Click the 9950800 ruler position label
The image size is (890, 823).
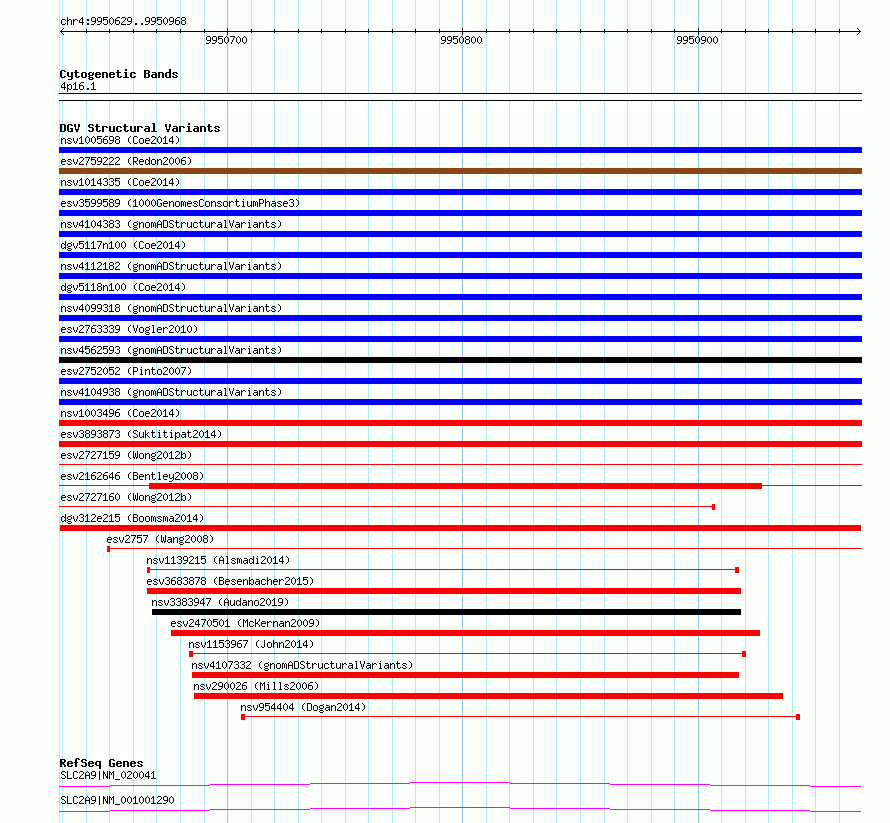click(x=461, y=40)
